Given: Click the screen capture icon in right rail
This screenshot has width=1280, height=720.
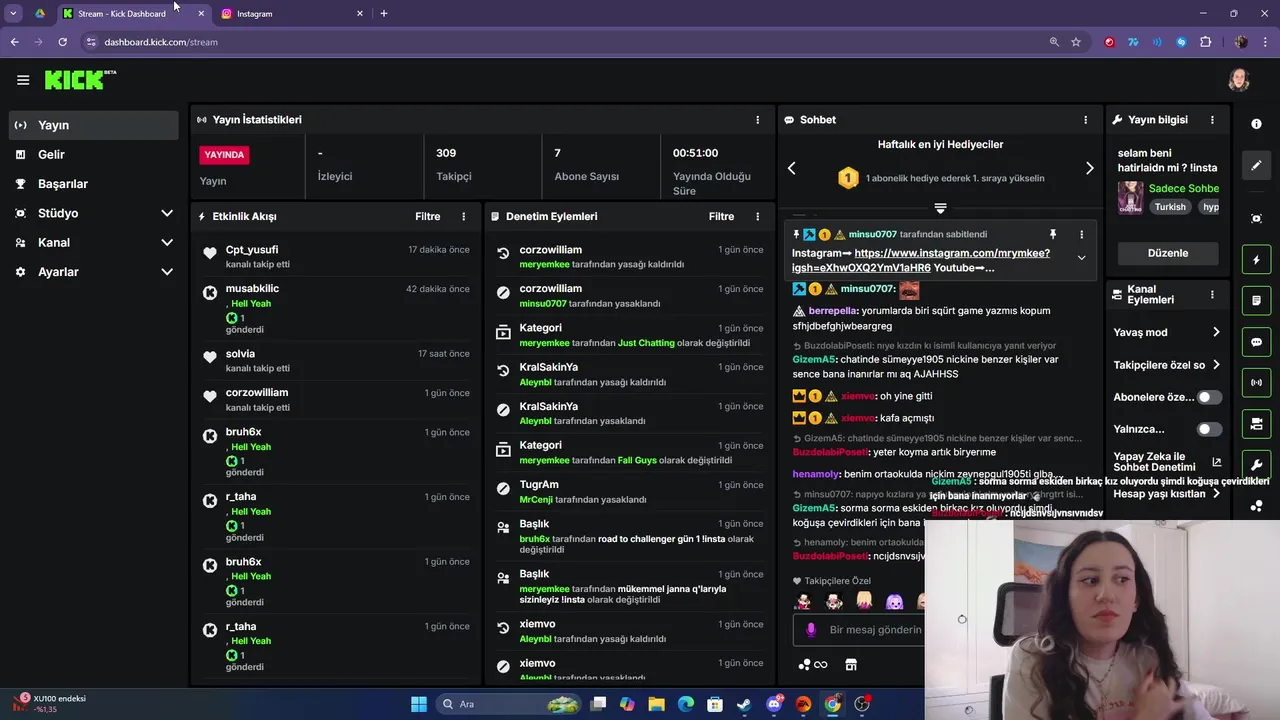Looking at the screenshot, I should click(1257, 218).
